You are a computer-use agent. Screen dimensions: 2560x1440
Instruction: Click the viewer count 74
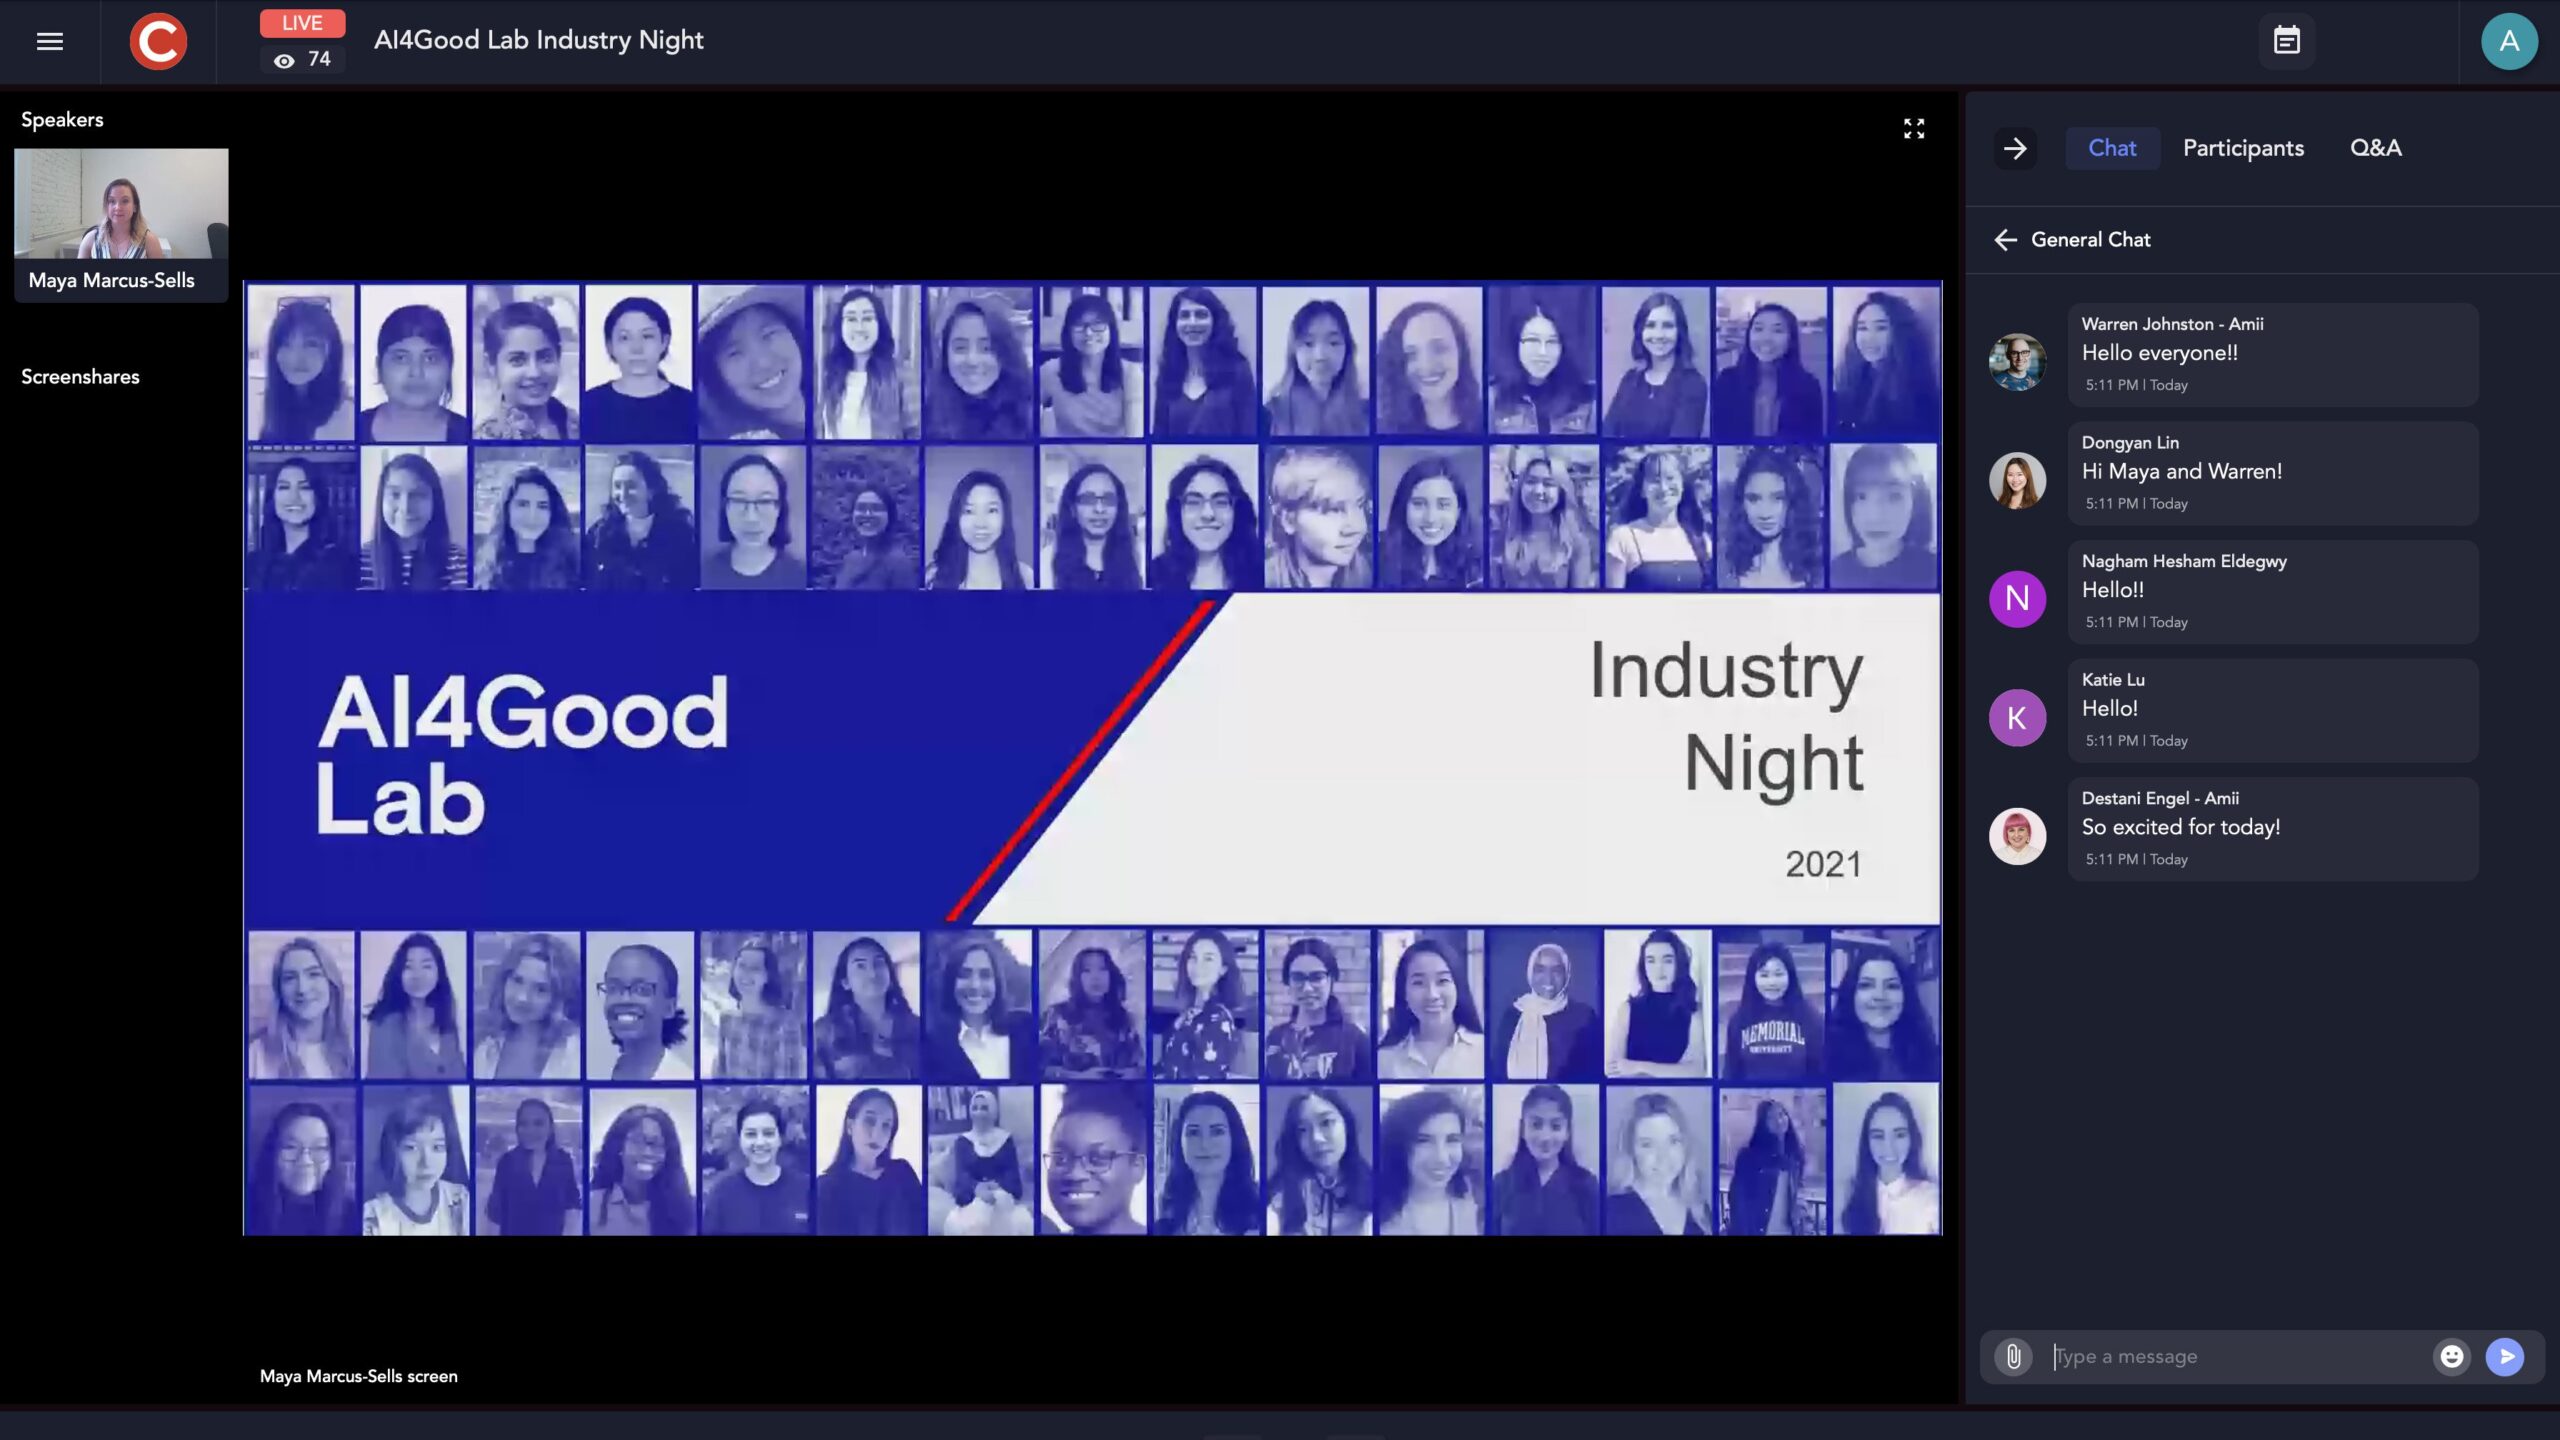319,60
